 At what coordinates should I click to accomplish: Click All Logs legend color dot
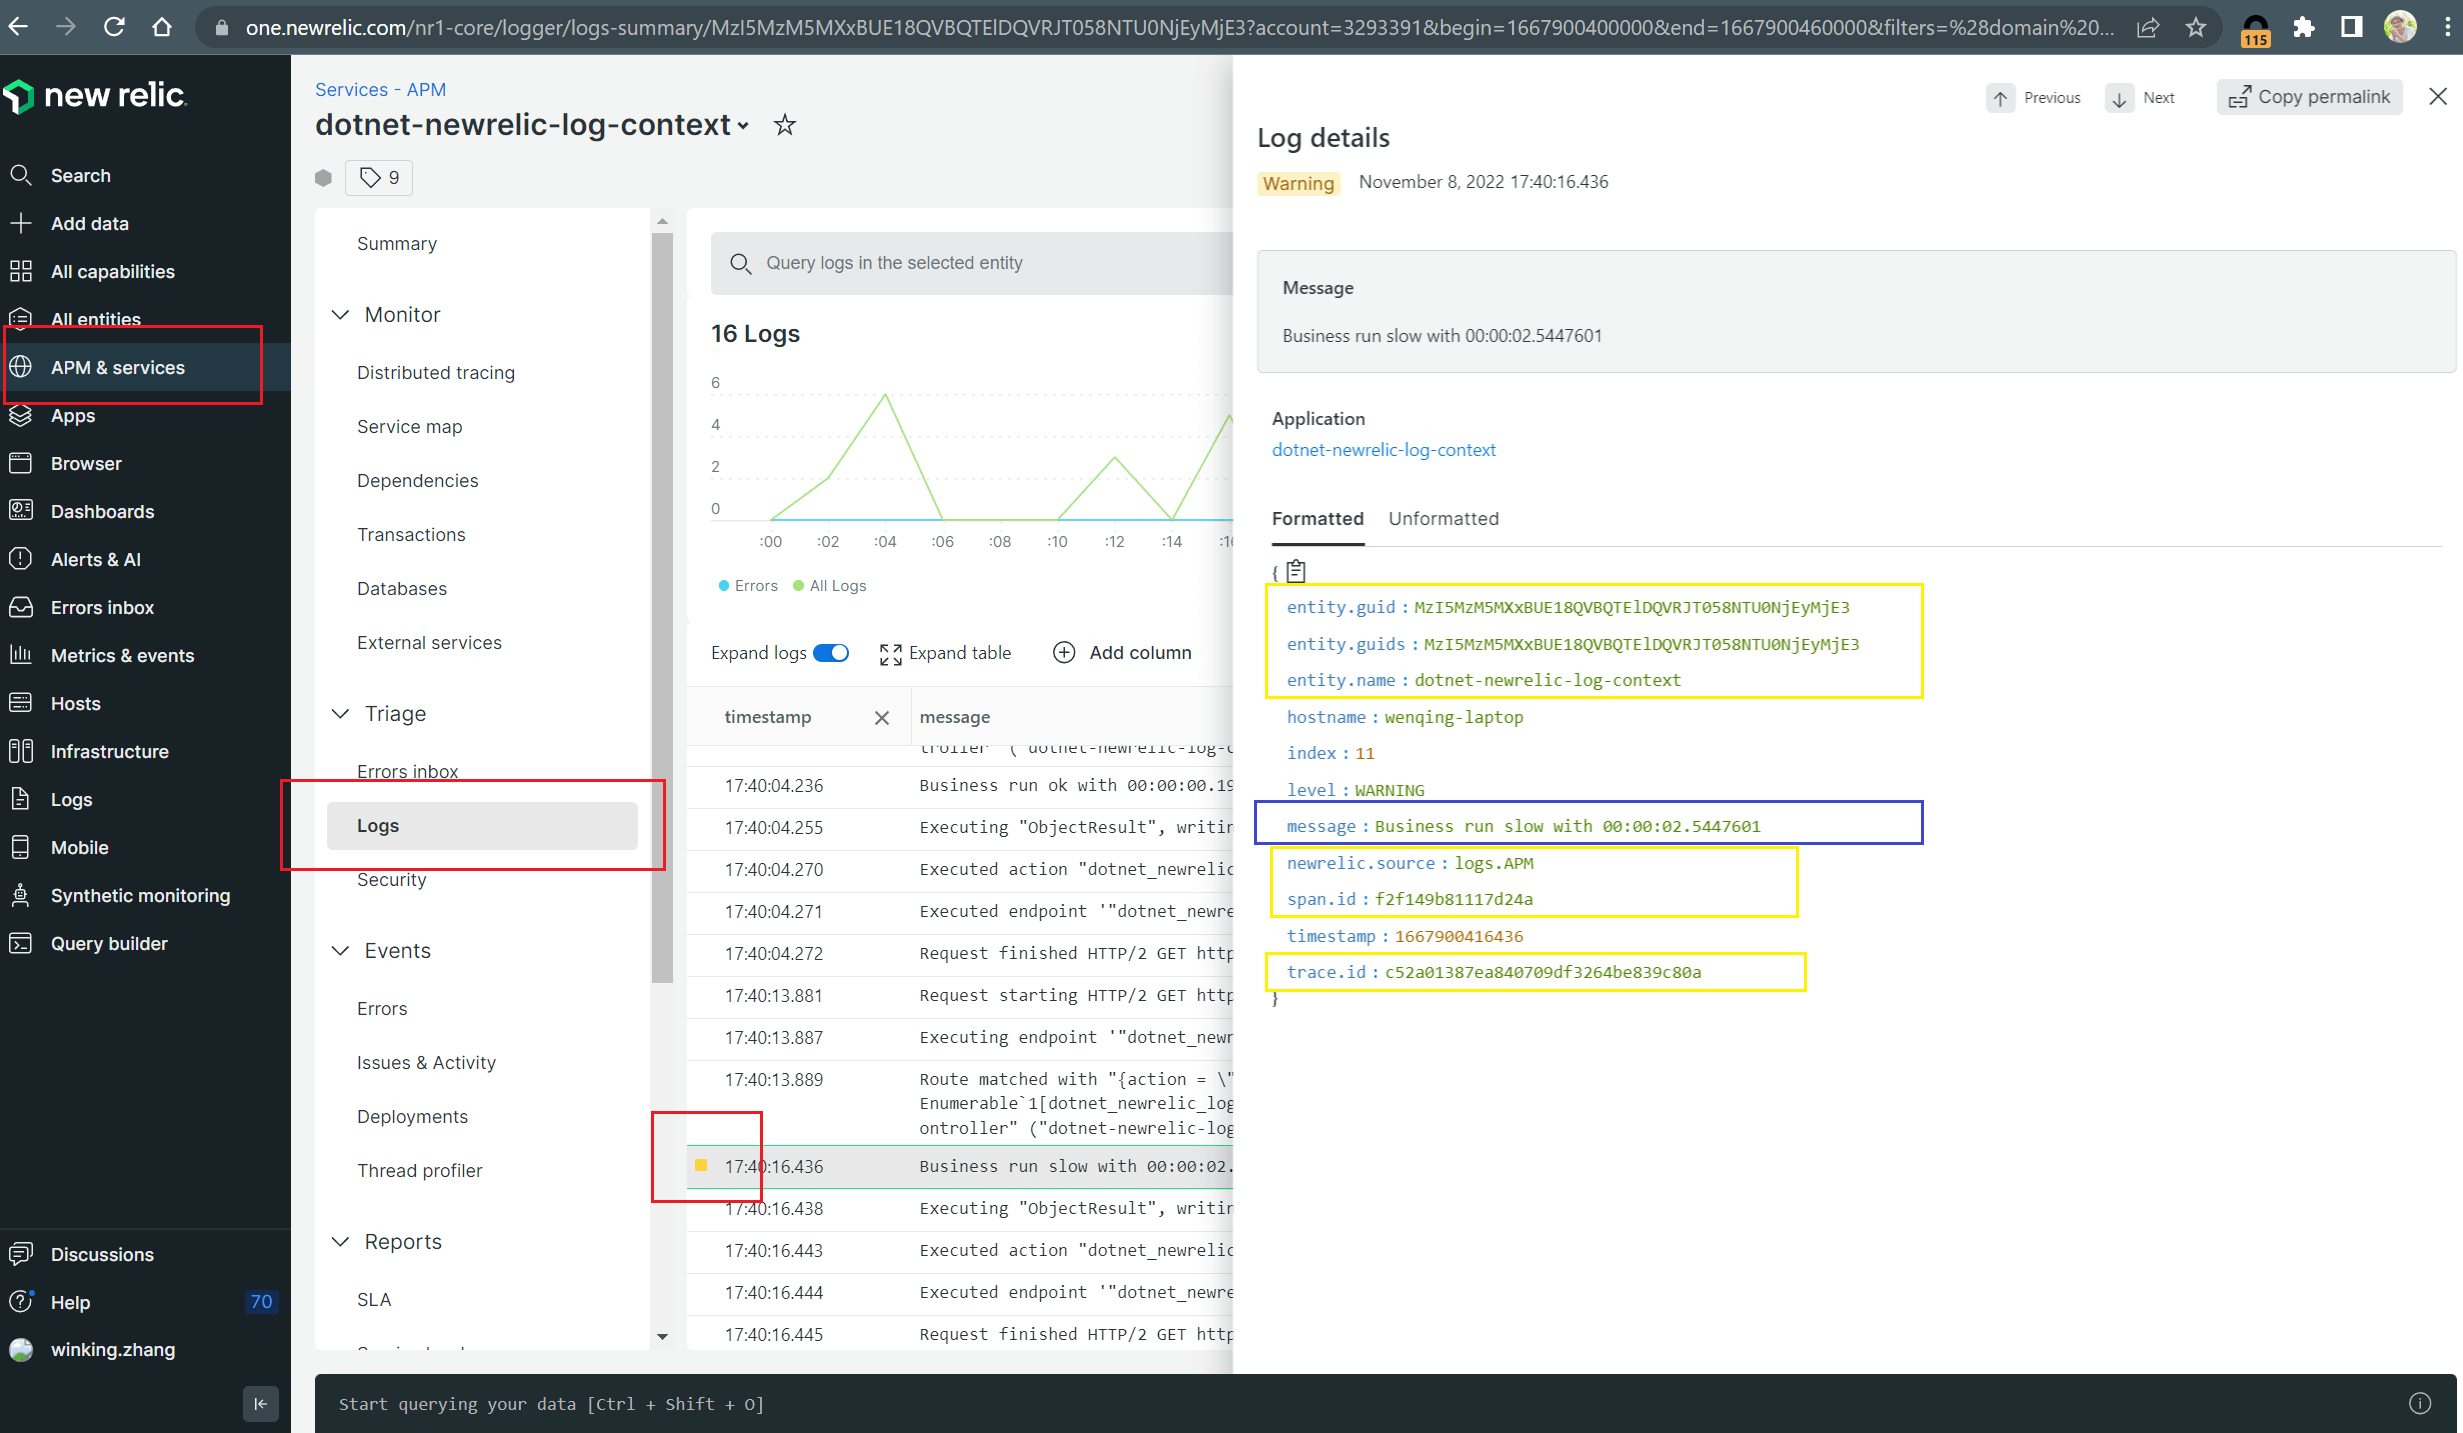798,586
